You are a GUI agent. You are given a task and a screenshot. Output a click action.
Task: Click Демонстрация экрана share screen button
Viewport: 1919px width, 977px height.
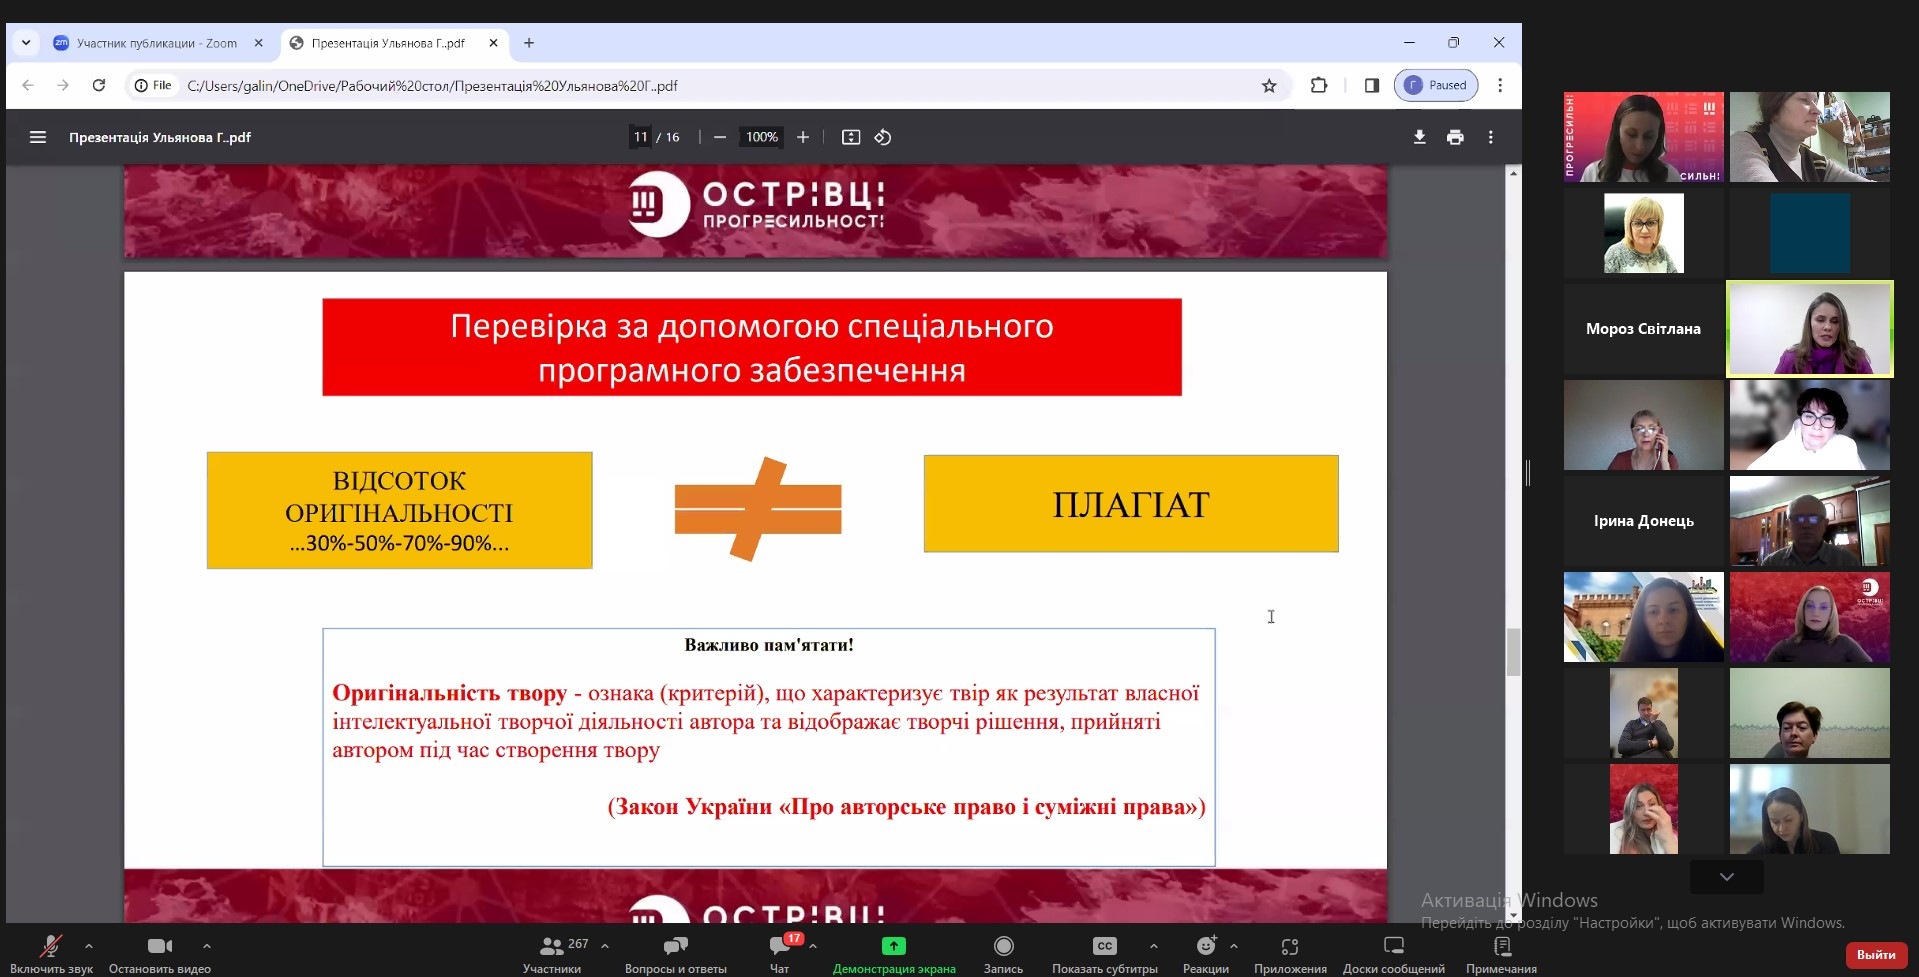pyautogui.click(x=894, y=954)
